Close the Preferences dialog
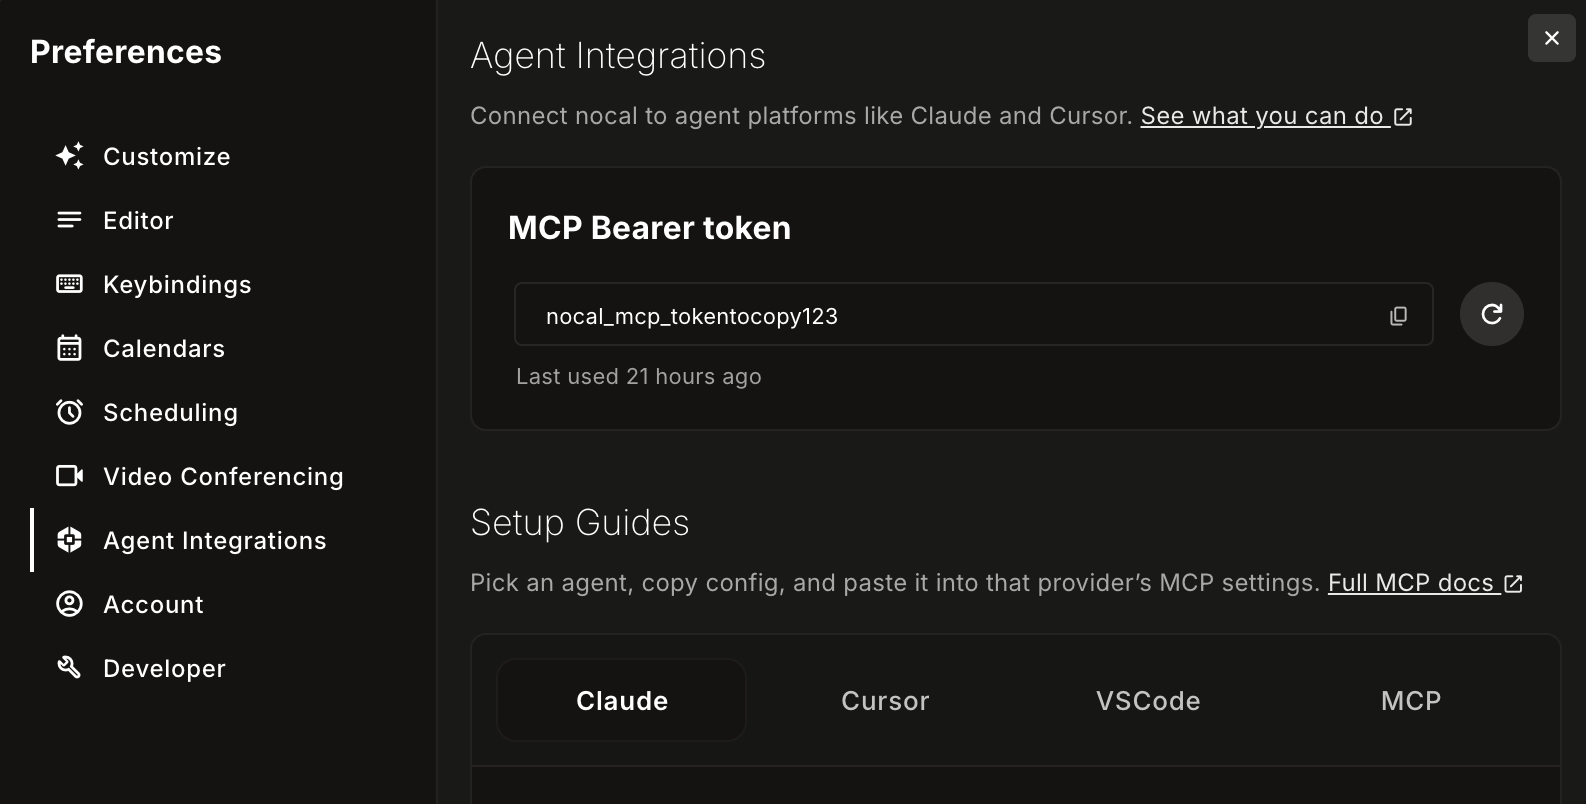This screenshot has height=804, width=1586. [1551, 38]
